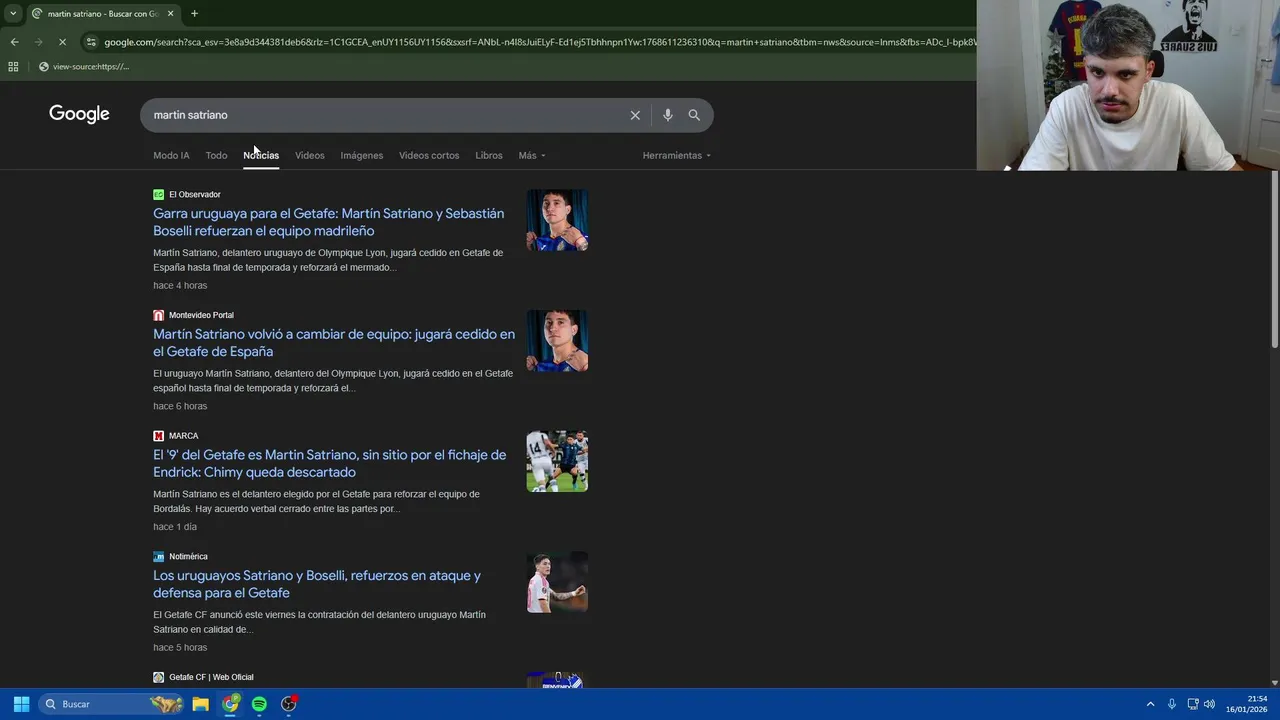Switch to Videos cortos tab
This screenshot has width=1280, height=720.
(x=429, y=155)
